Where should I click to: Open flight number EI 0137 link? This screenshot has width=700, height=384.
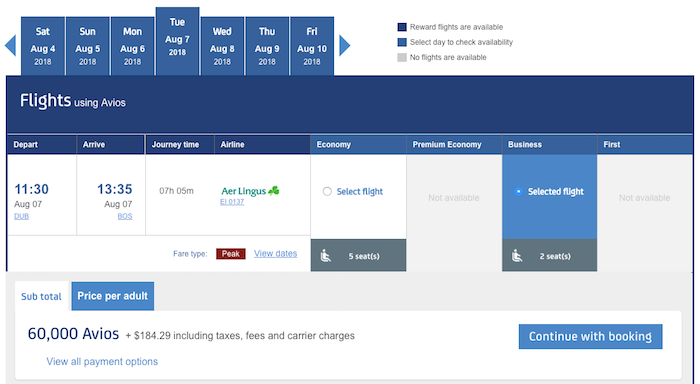[232, 202]
